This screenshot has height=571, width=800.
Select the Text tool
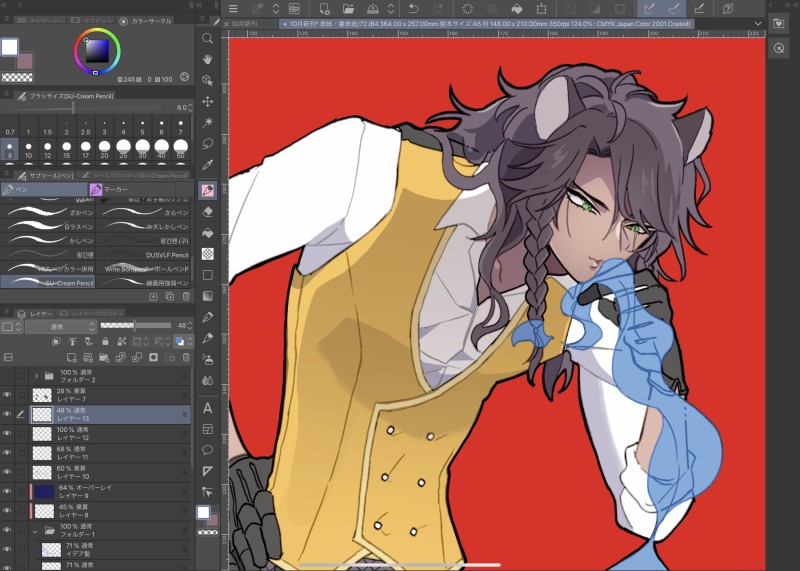point(207,408)
